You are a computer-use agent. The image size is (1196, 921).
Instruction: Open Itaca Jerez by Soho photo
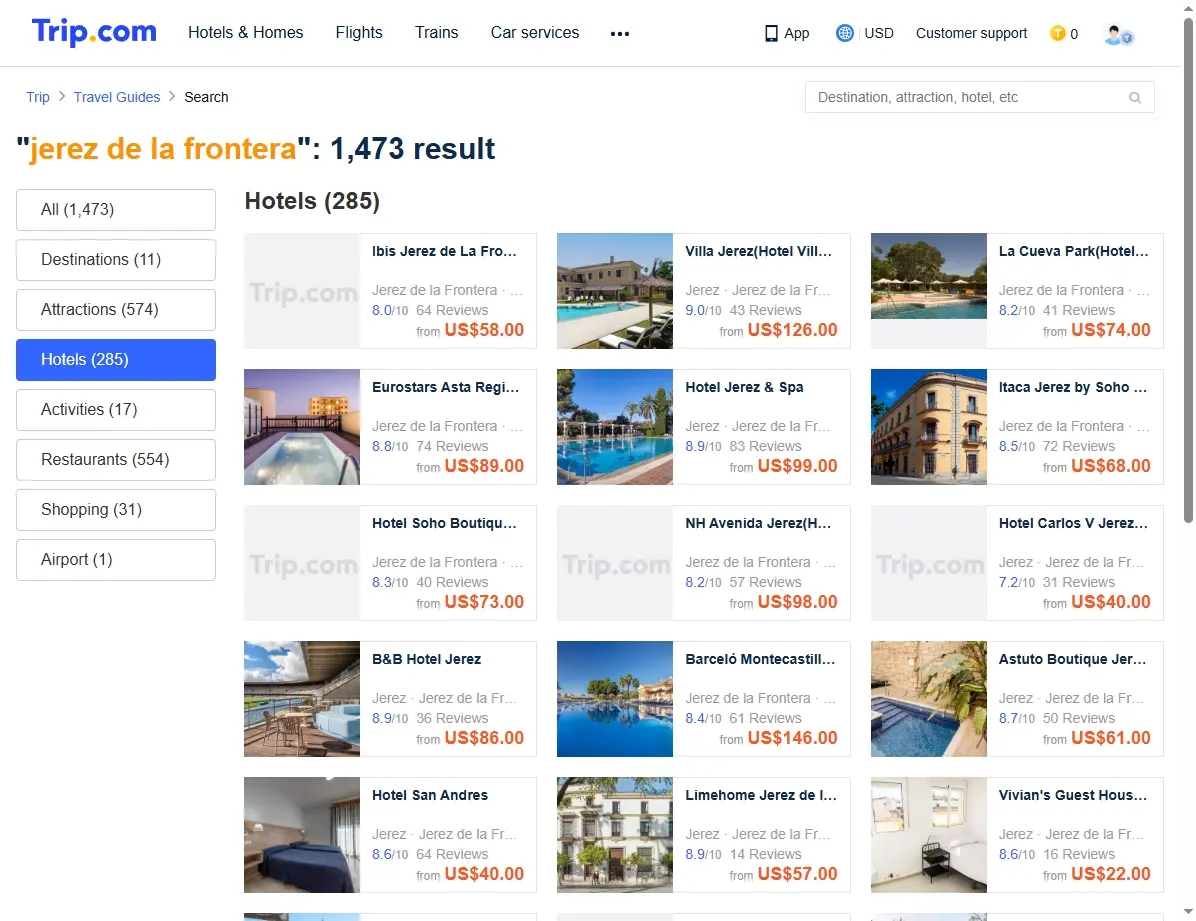tap(928, 427)
